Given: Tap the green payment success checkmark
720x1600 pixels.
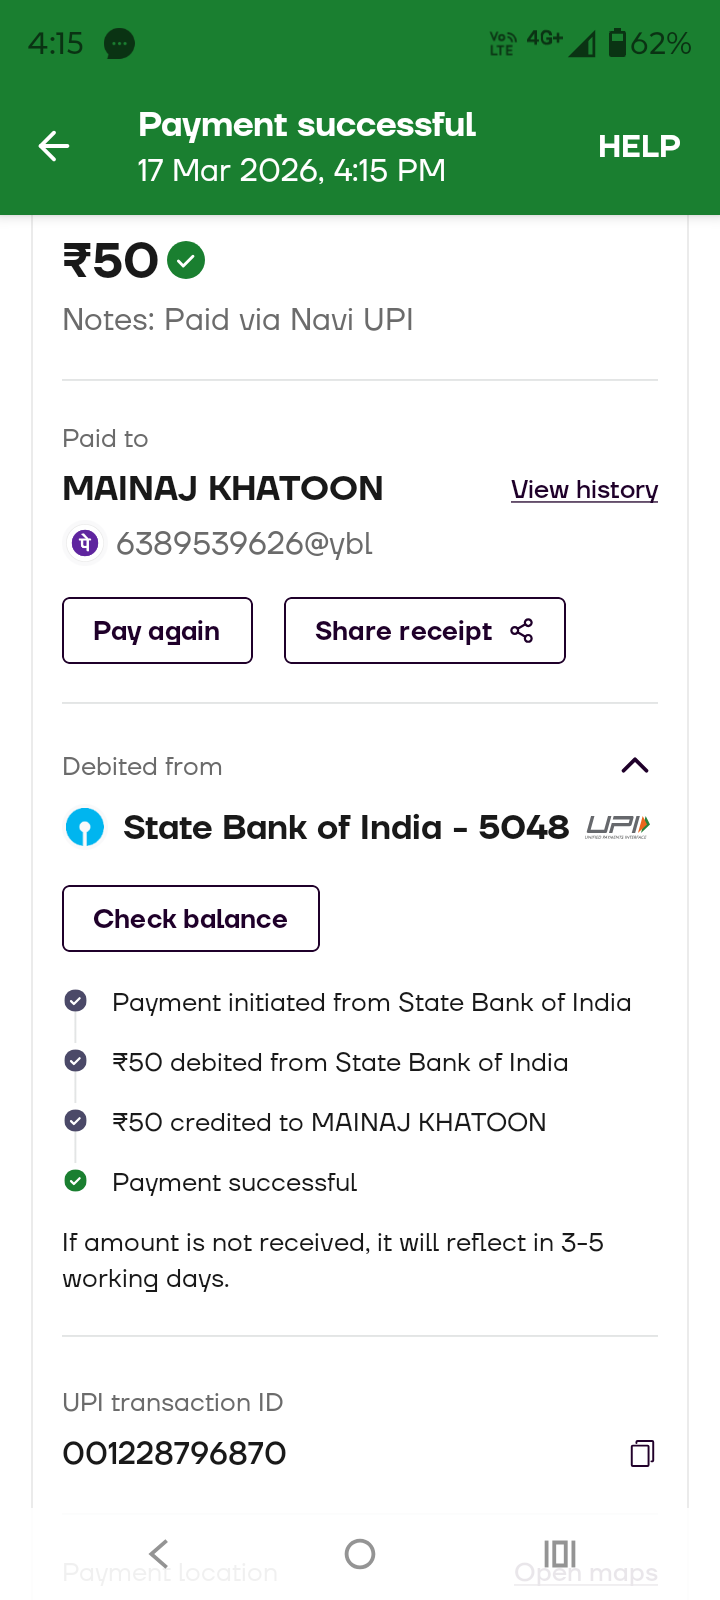Looking at the screenshot, I should point(186,261).
